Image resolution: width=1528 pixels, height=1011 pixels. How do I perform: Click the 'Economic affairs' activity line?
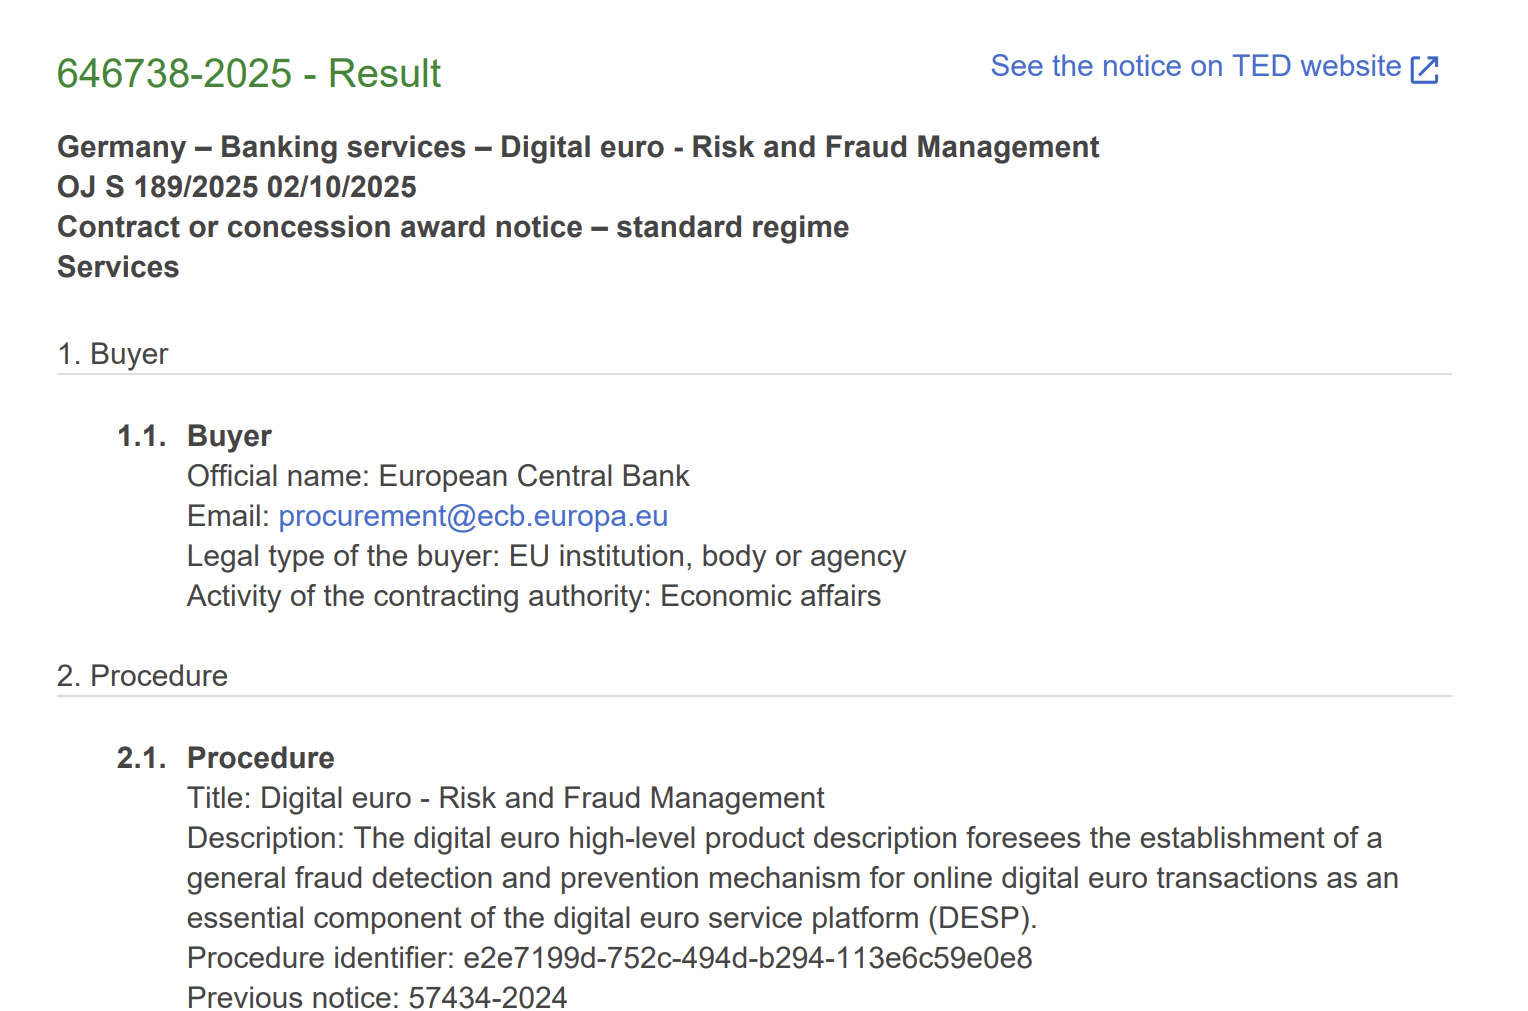(770, 596)
